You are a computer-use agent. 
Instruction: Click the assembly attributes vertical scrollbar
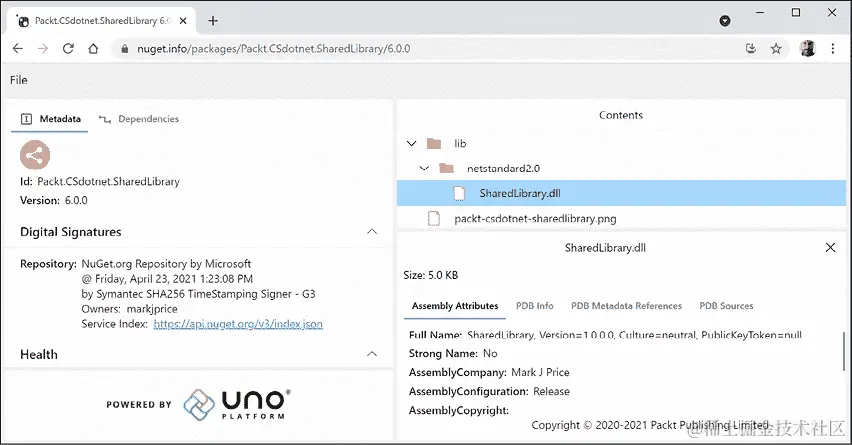tap(844, 350)
